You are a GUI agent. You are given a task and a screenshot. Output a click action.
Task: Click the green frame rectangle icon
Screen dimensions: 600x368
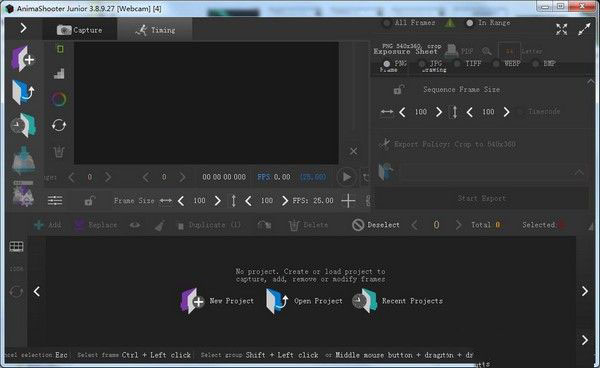(x=60, y=49)
